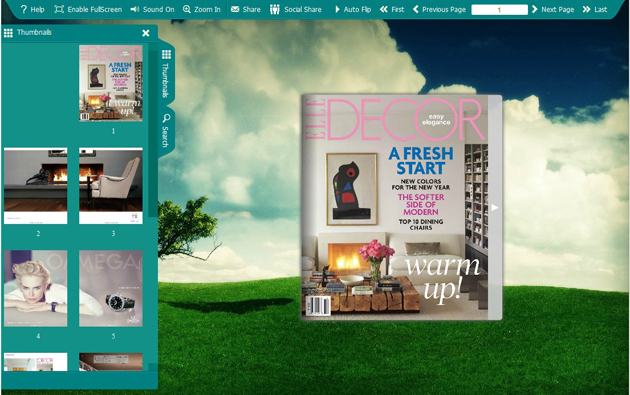Go to the First page
The image size is (630, 395).
click(x=392, y=9)
